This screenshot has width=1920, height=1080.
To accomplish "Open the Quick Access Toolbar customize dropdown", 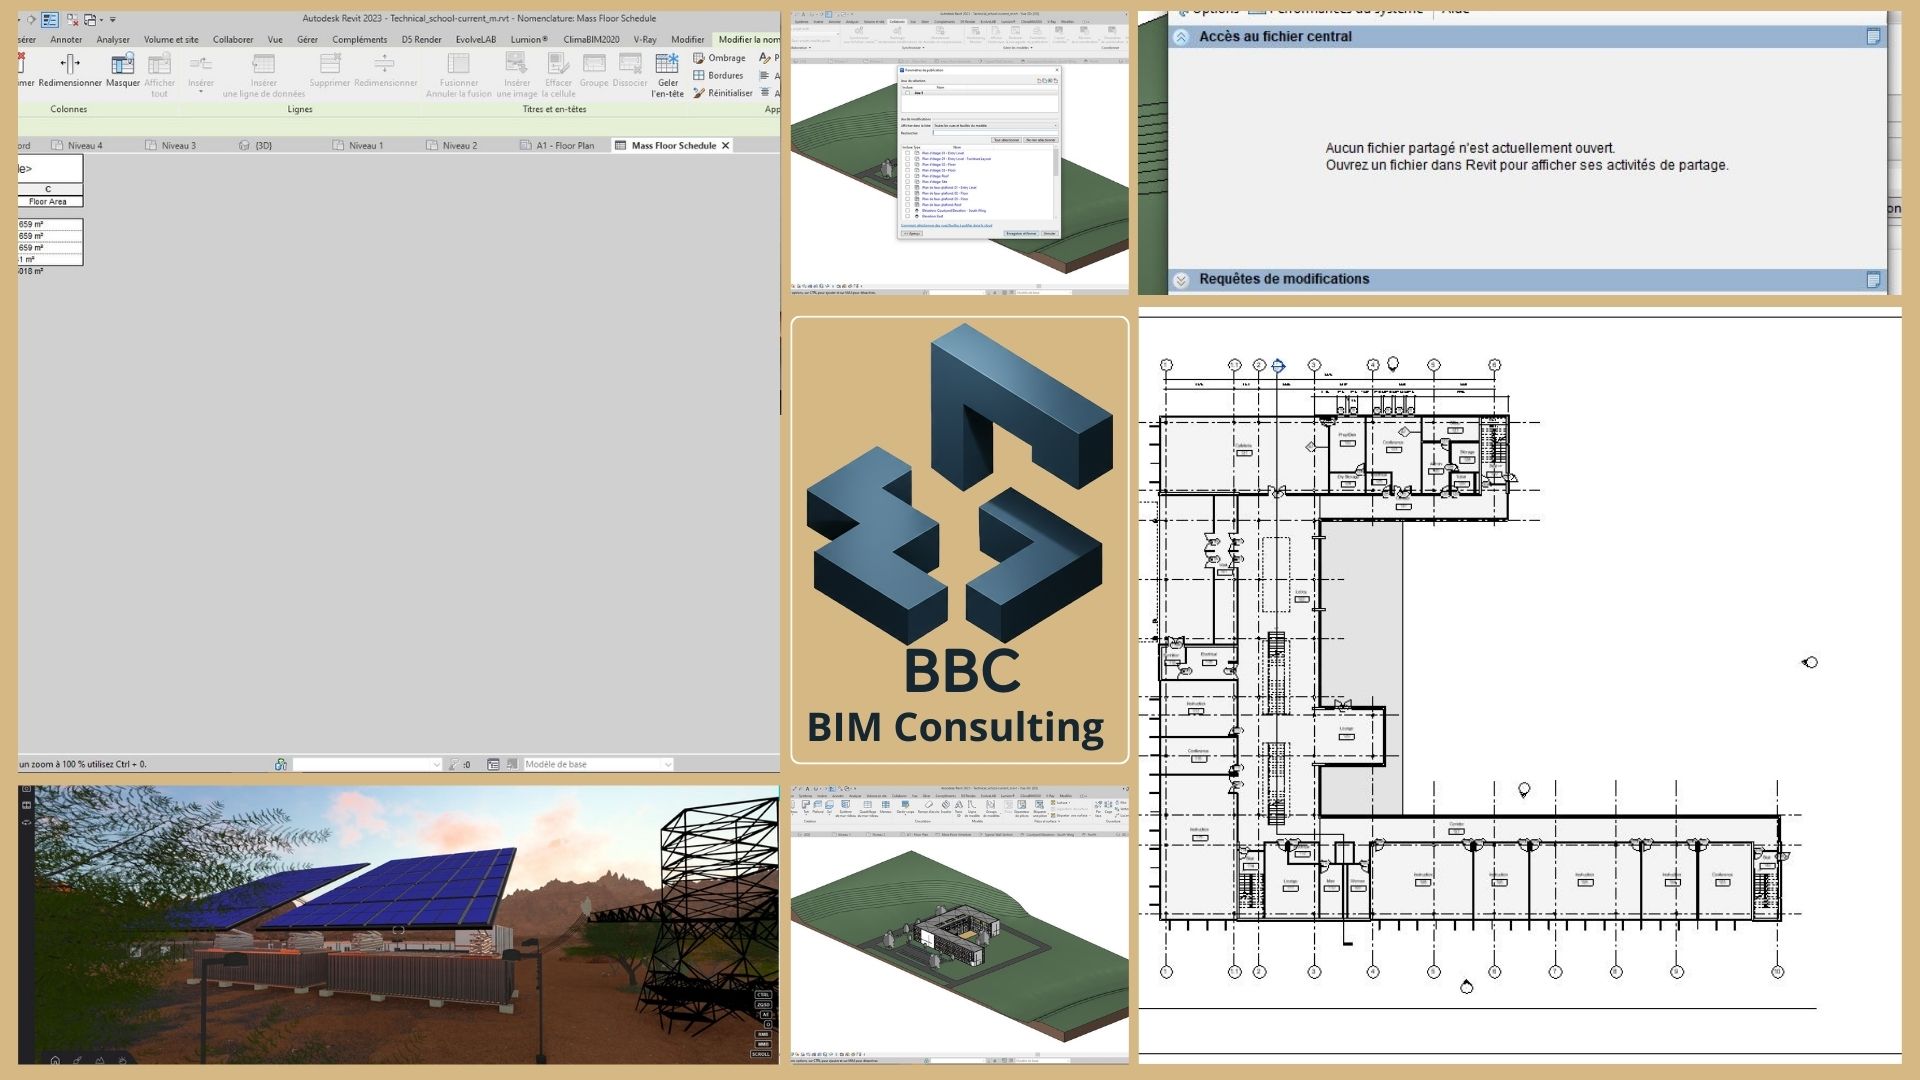I will point(112,20).
